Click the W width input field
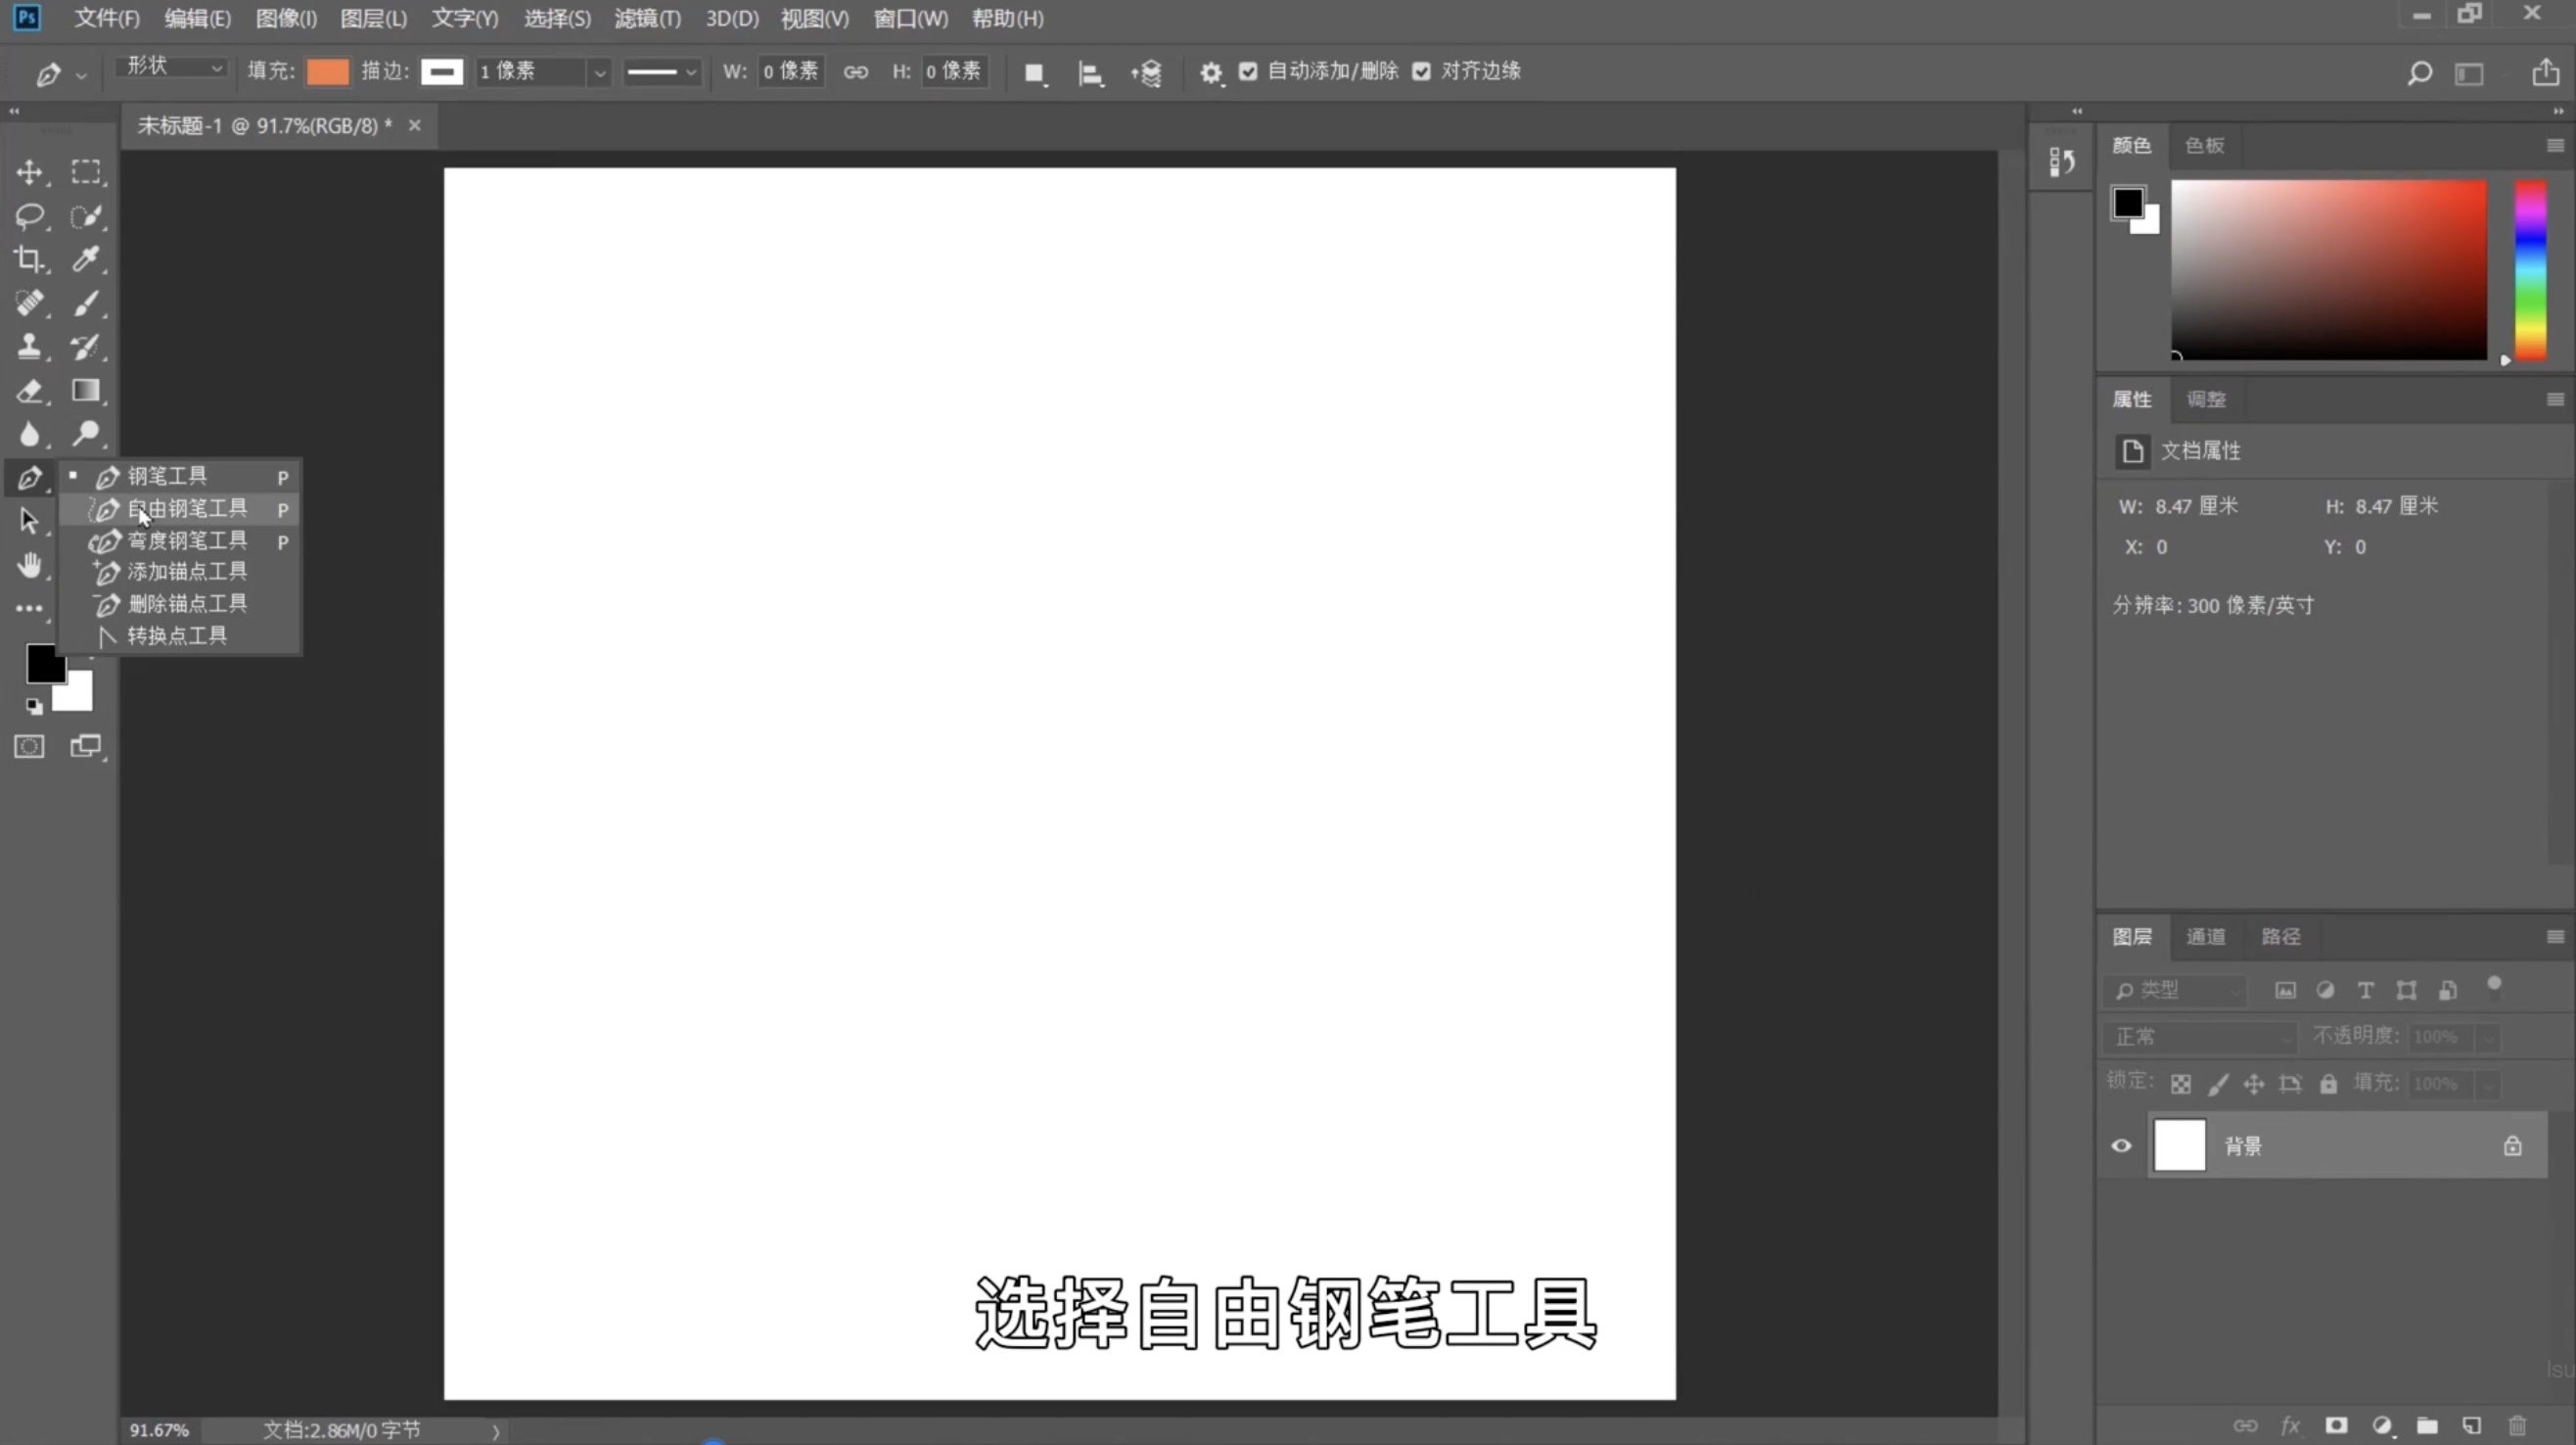This screenshot has height=1445, width=2576. tap(790, 71)
